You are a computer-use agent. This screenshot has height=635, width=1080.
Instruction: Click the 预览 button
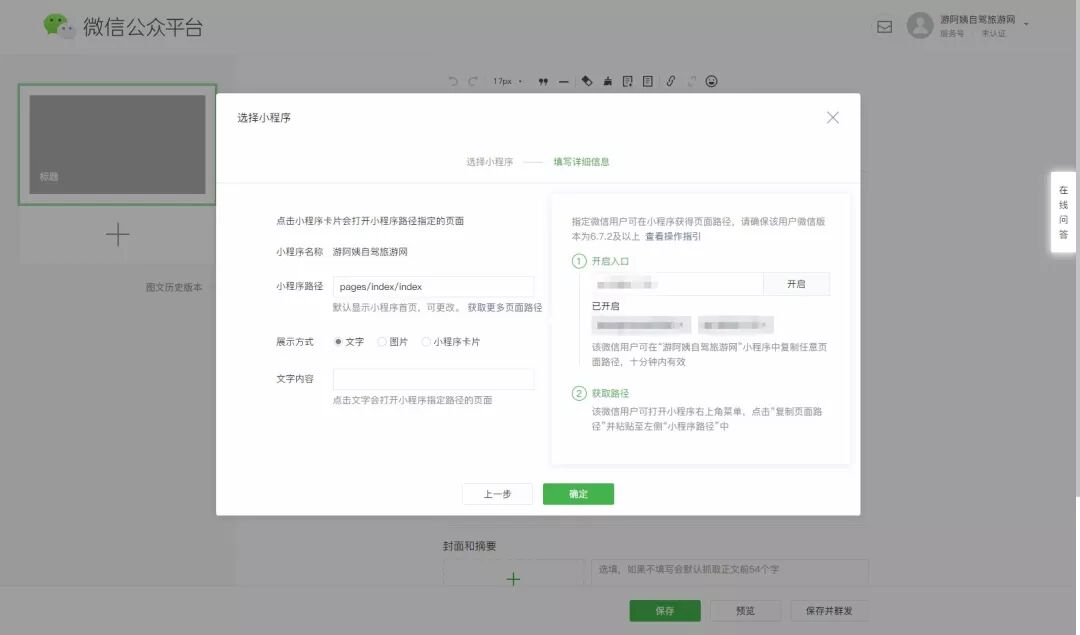pos(745,611)
